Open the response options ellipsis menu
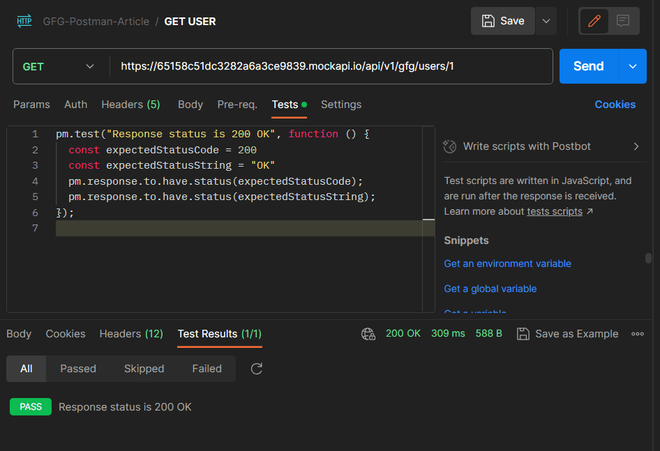This screenshot has width=660, height=451. (x=638, y=334)
